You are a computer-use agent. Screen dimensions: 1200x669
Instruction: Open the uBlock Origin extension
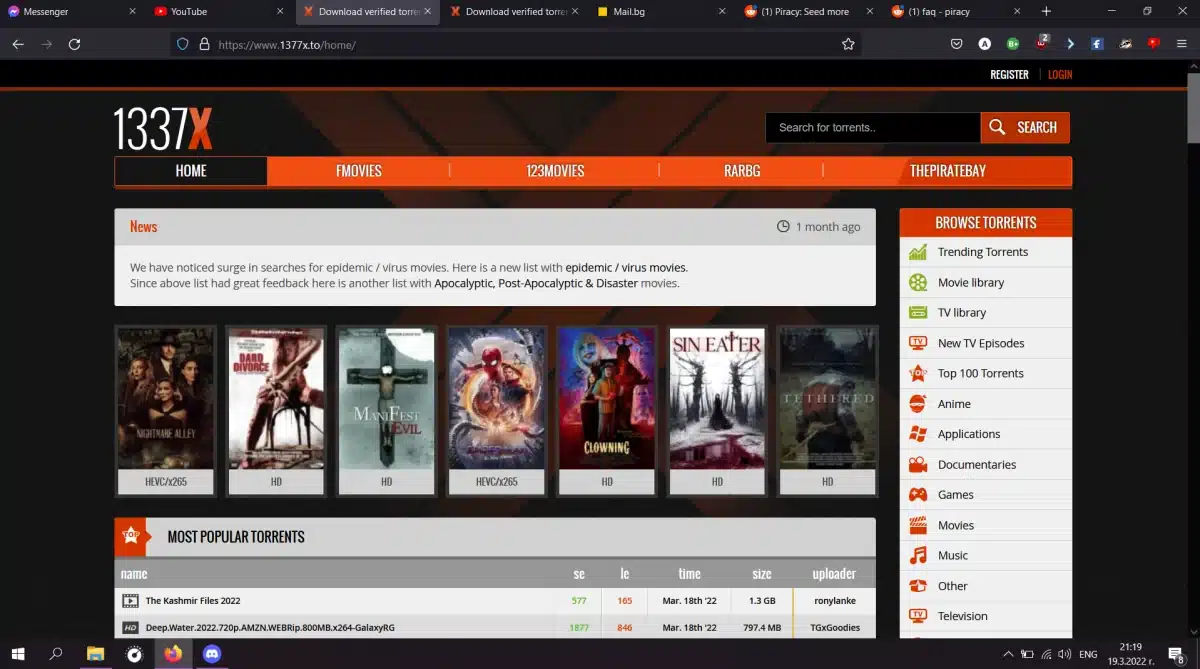(1042, 43)
